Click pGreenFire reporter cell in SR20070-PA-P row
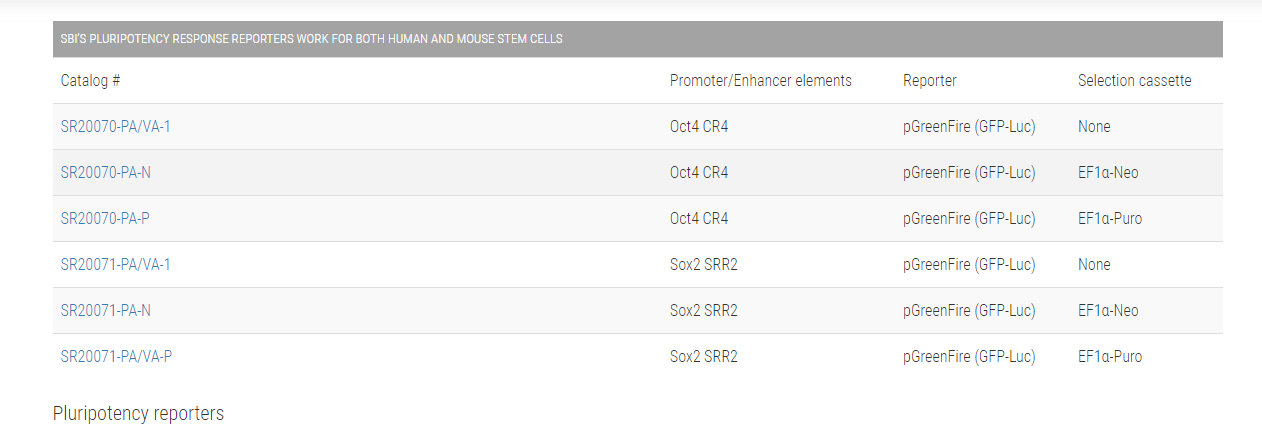Image resolution: width=1262 pixels, height=439 pixels. [969, 219]
